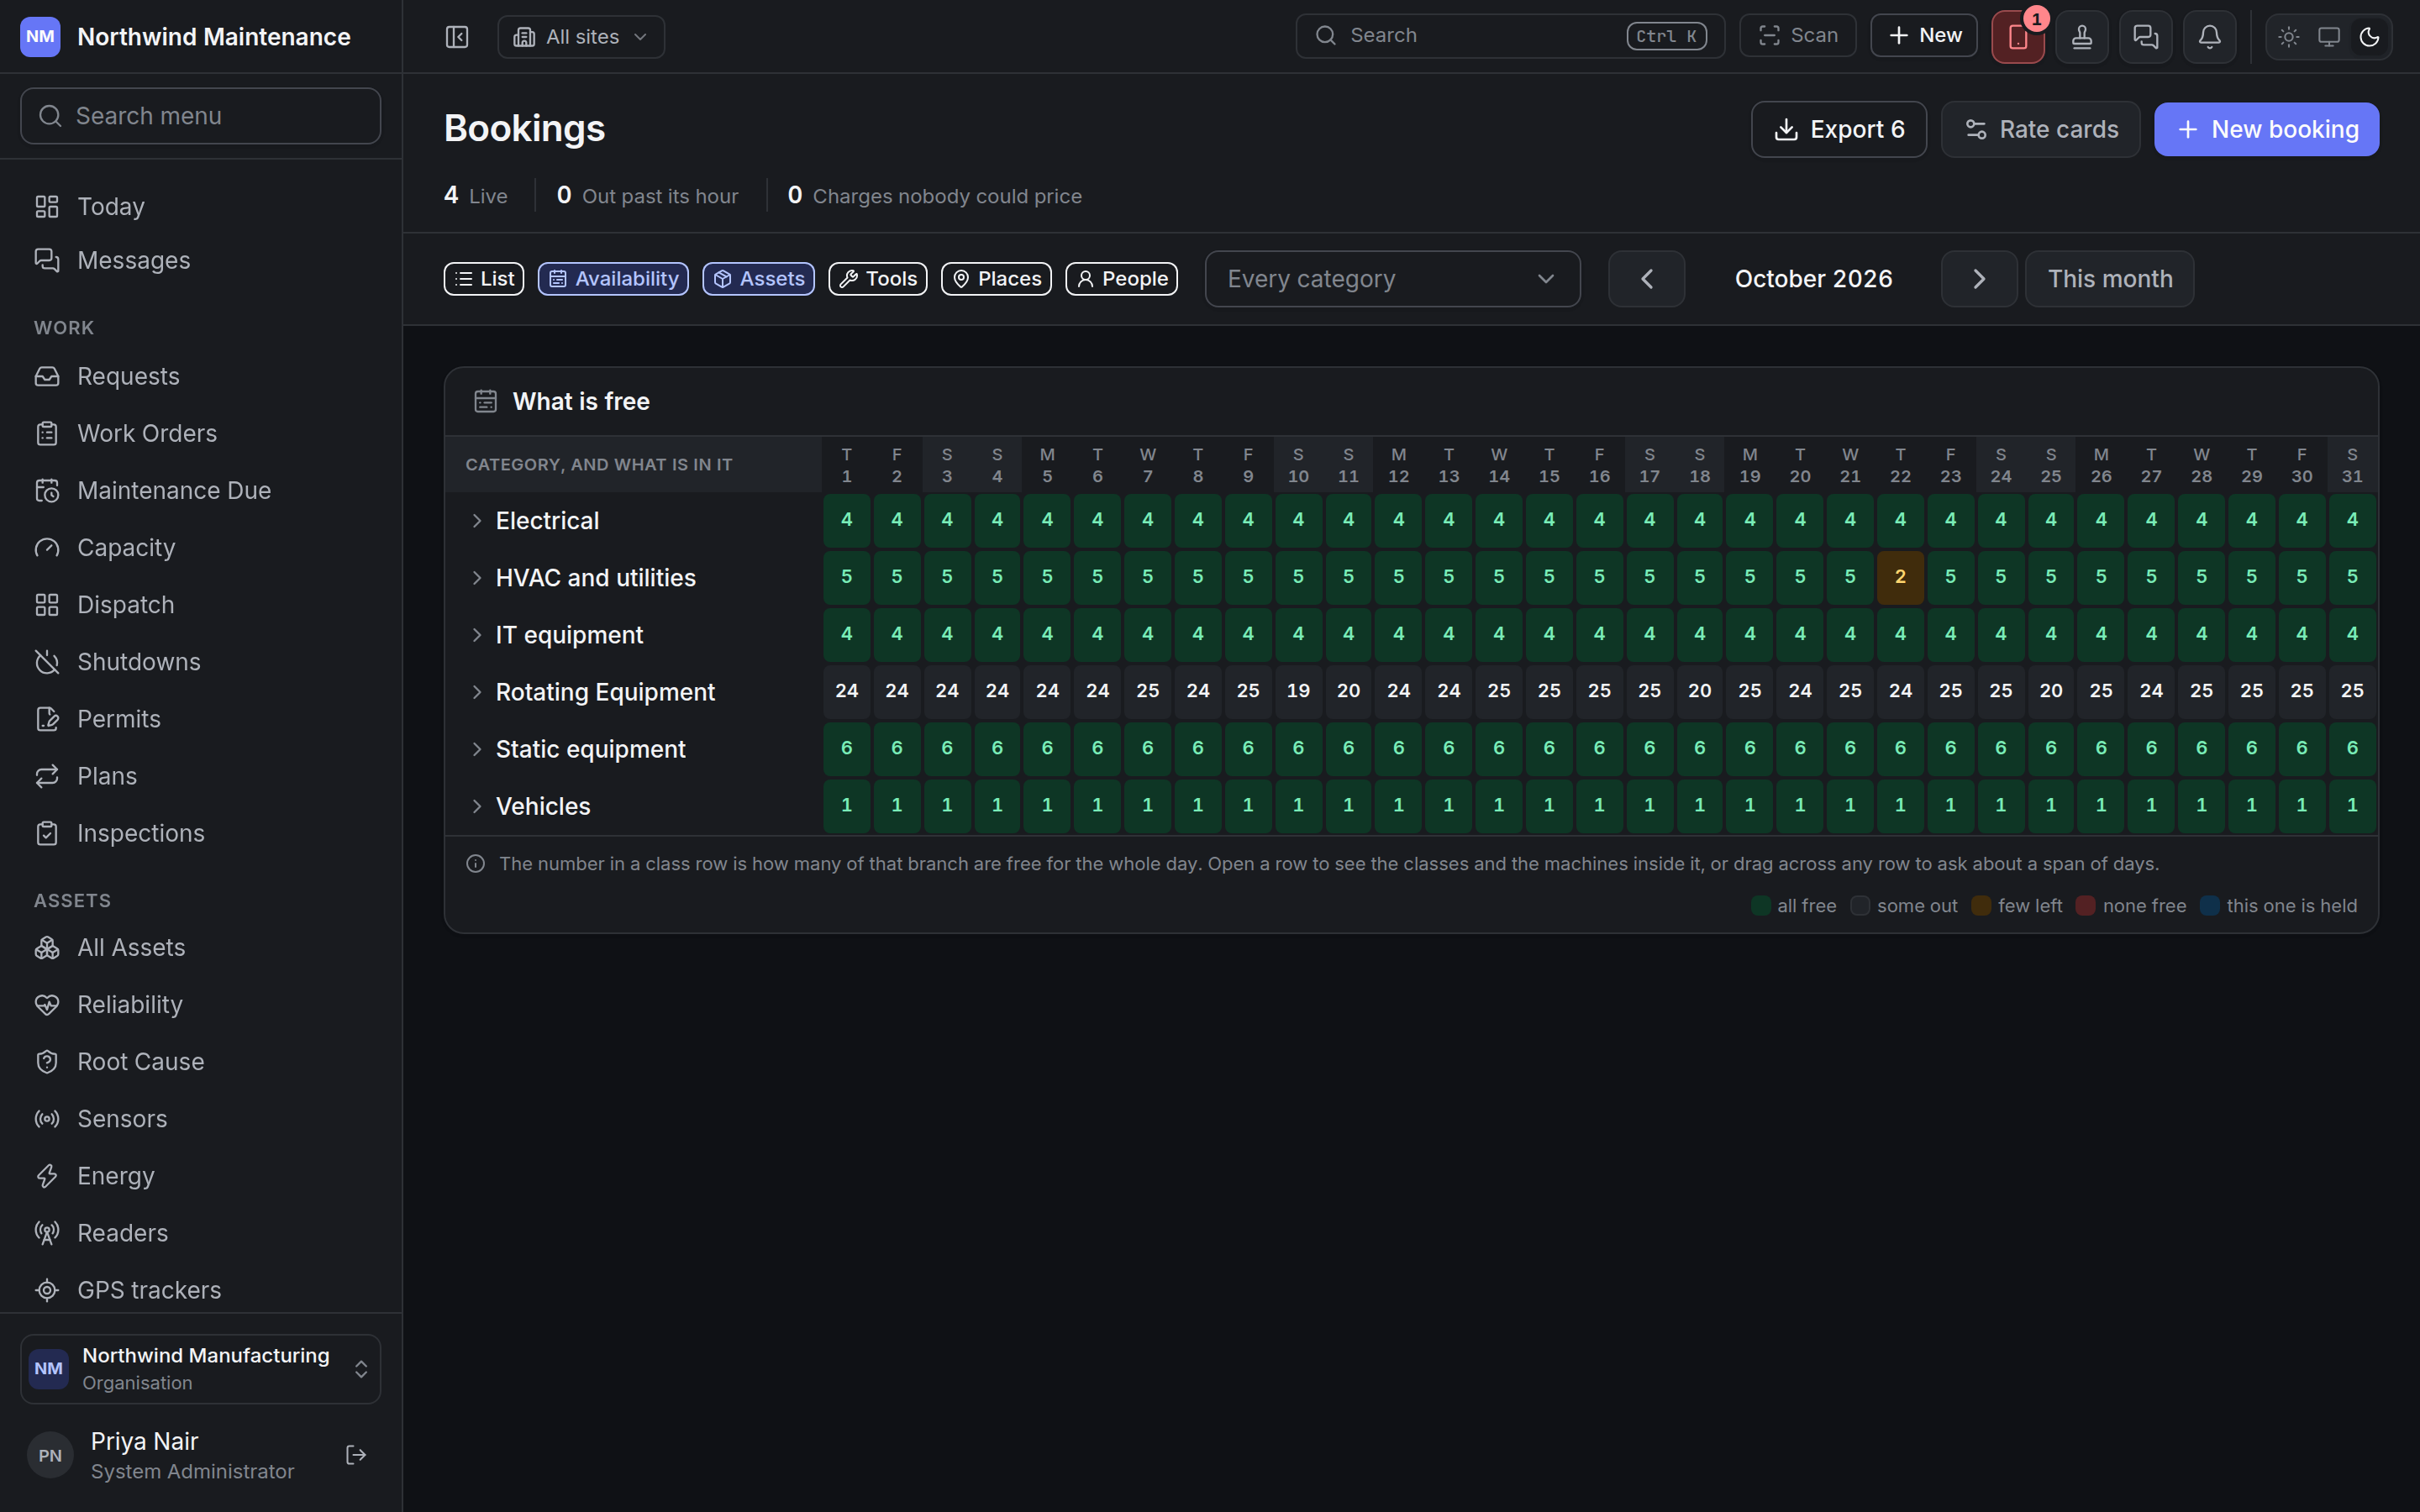Viewport: 2420px width, 1512px height.
Task: Open Permits in the sidebar
Action: [x=200, y=719]
